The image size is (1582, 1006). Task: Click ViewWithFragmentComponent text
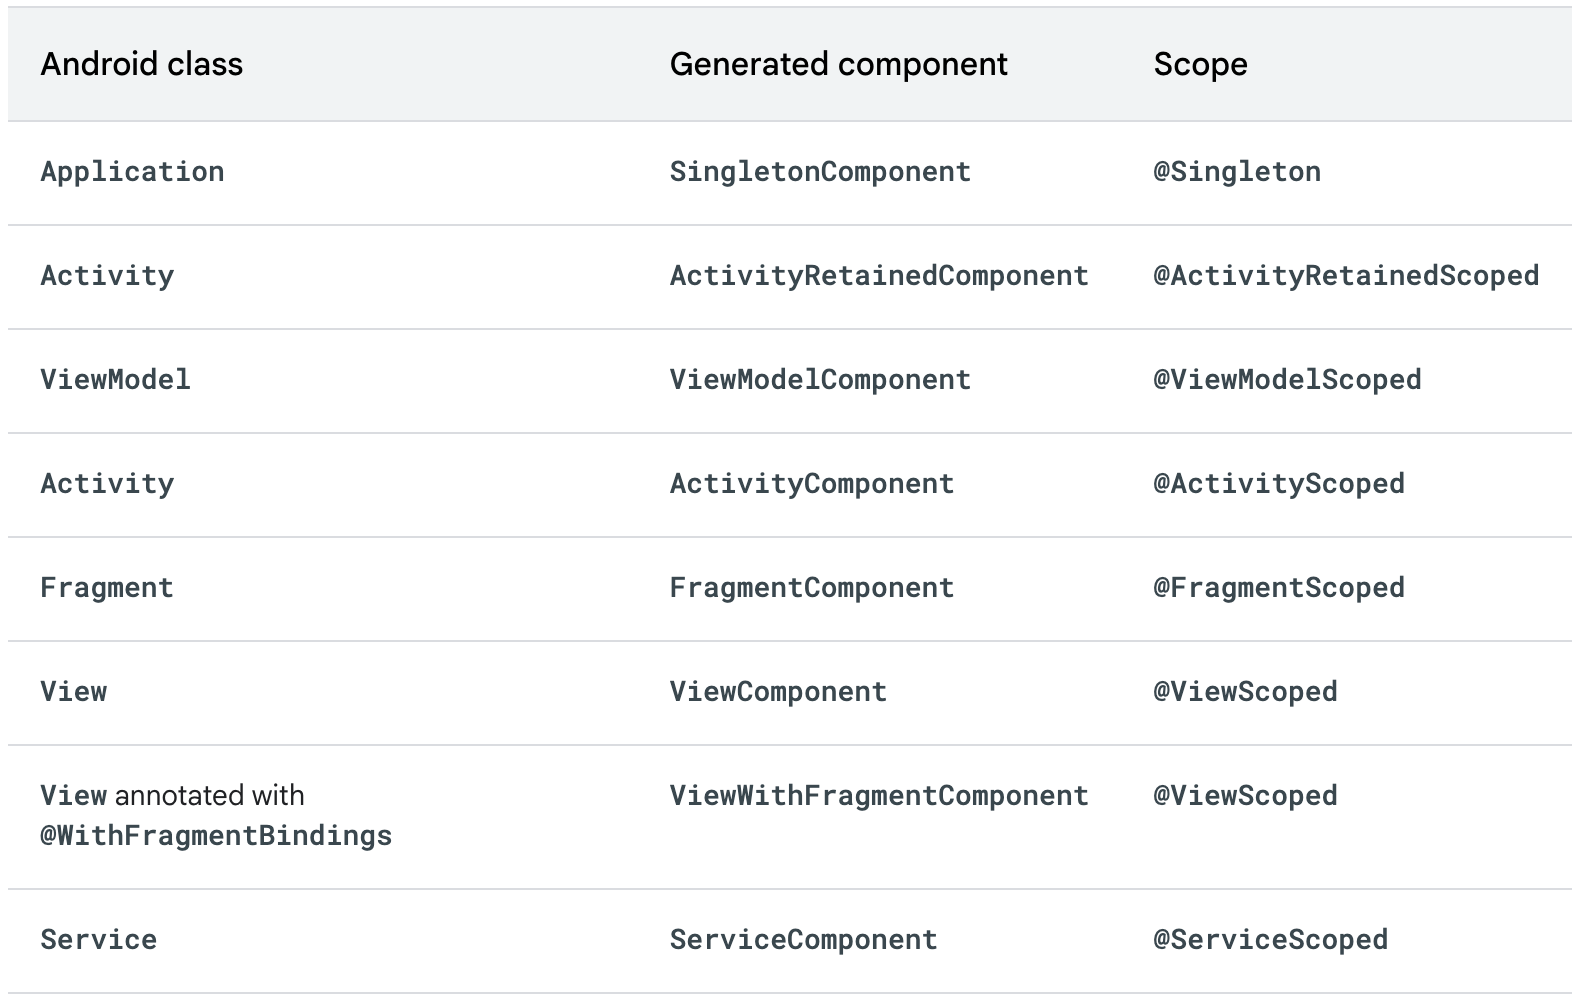tap(879, 796)
